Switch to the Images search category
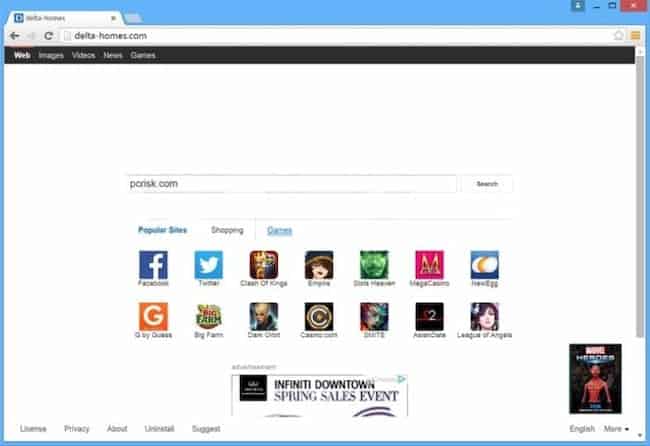This screenshot has height=446, width=650. pos(51,55)
